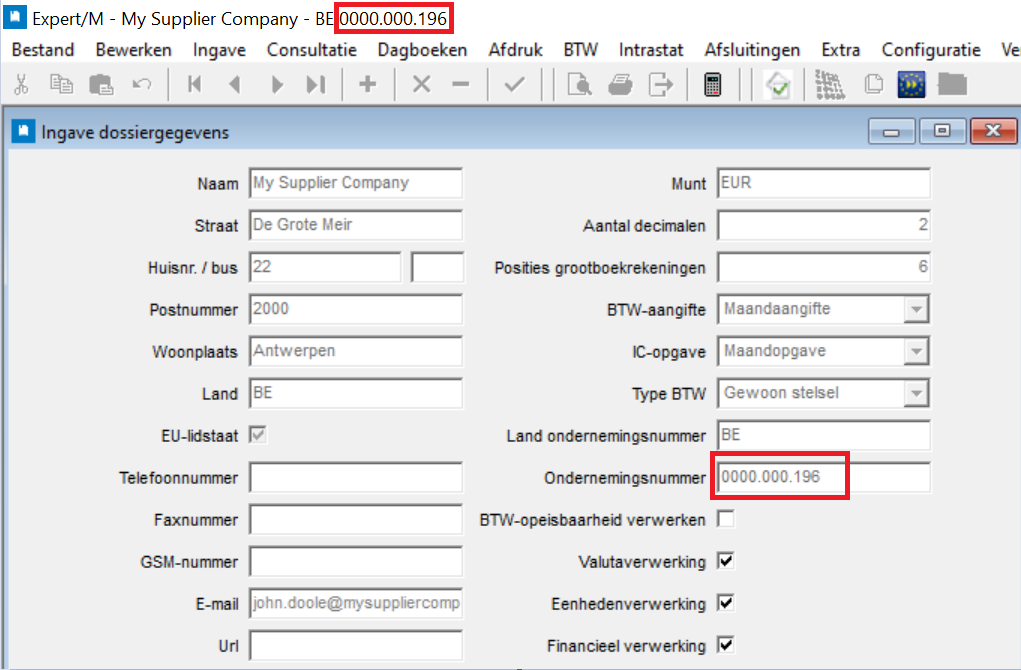1021x670 pixels.
Task: Open the Type BTW dropdown
Action: click(915, 394)
